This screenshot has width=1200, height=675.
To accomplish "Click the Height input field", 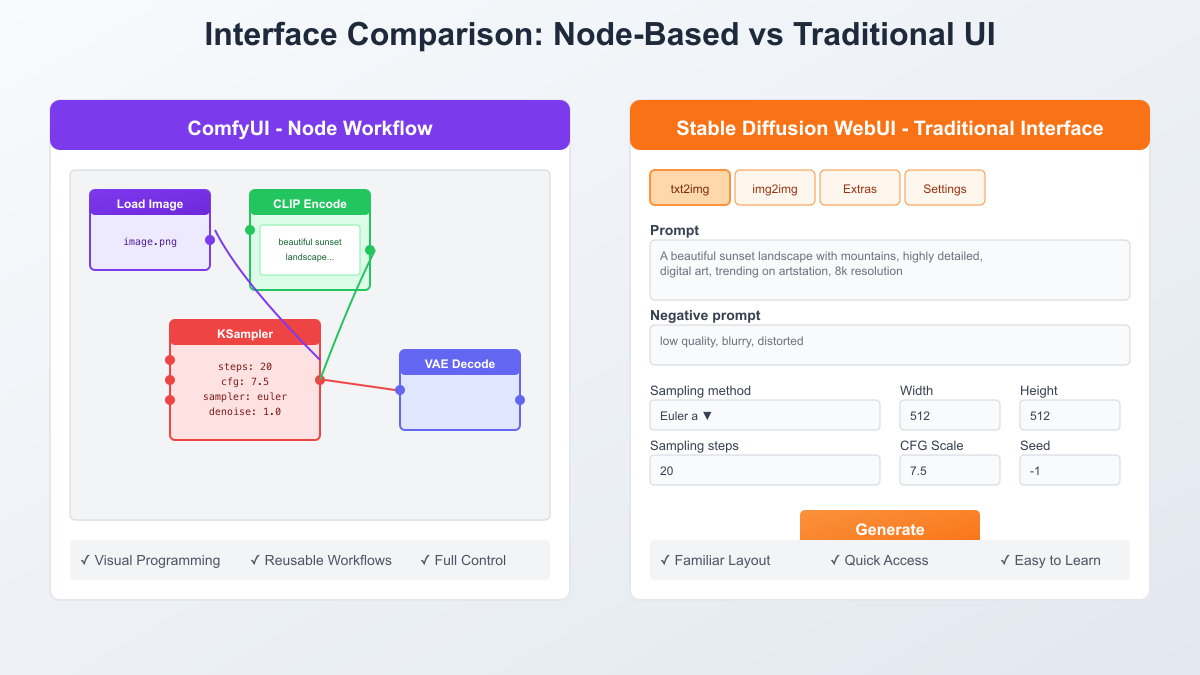I will pos(1070,415).
